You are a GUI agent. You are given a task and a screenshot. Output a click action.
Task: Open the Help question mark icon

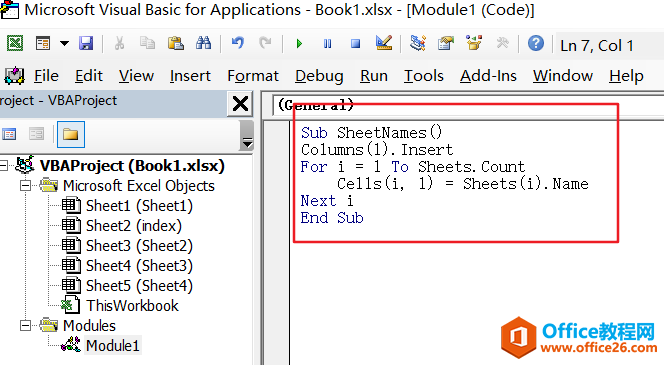[536, 43]
